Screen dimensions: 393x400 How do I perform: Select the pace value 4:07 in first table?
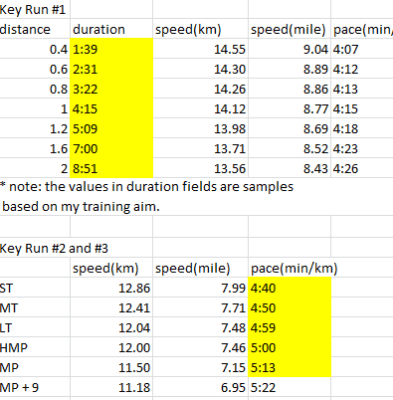pos(362,49)
